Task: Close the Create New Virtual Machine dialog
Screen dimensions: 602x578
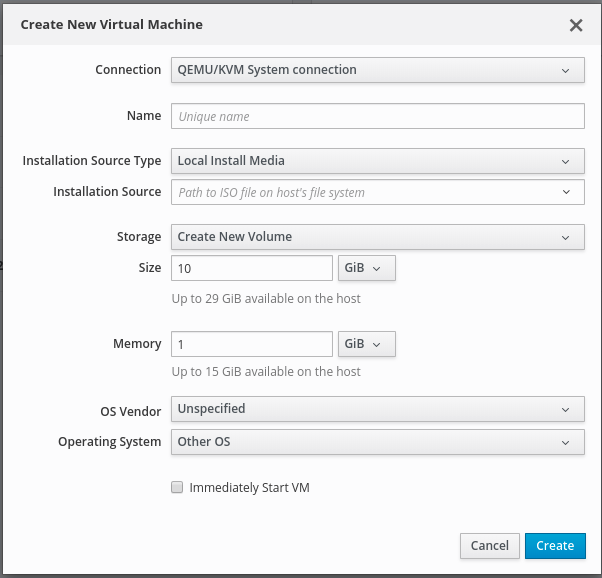Action: [x=576, y=25]
